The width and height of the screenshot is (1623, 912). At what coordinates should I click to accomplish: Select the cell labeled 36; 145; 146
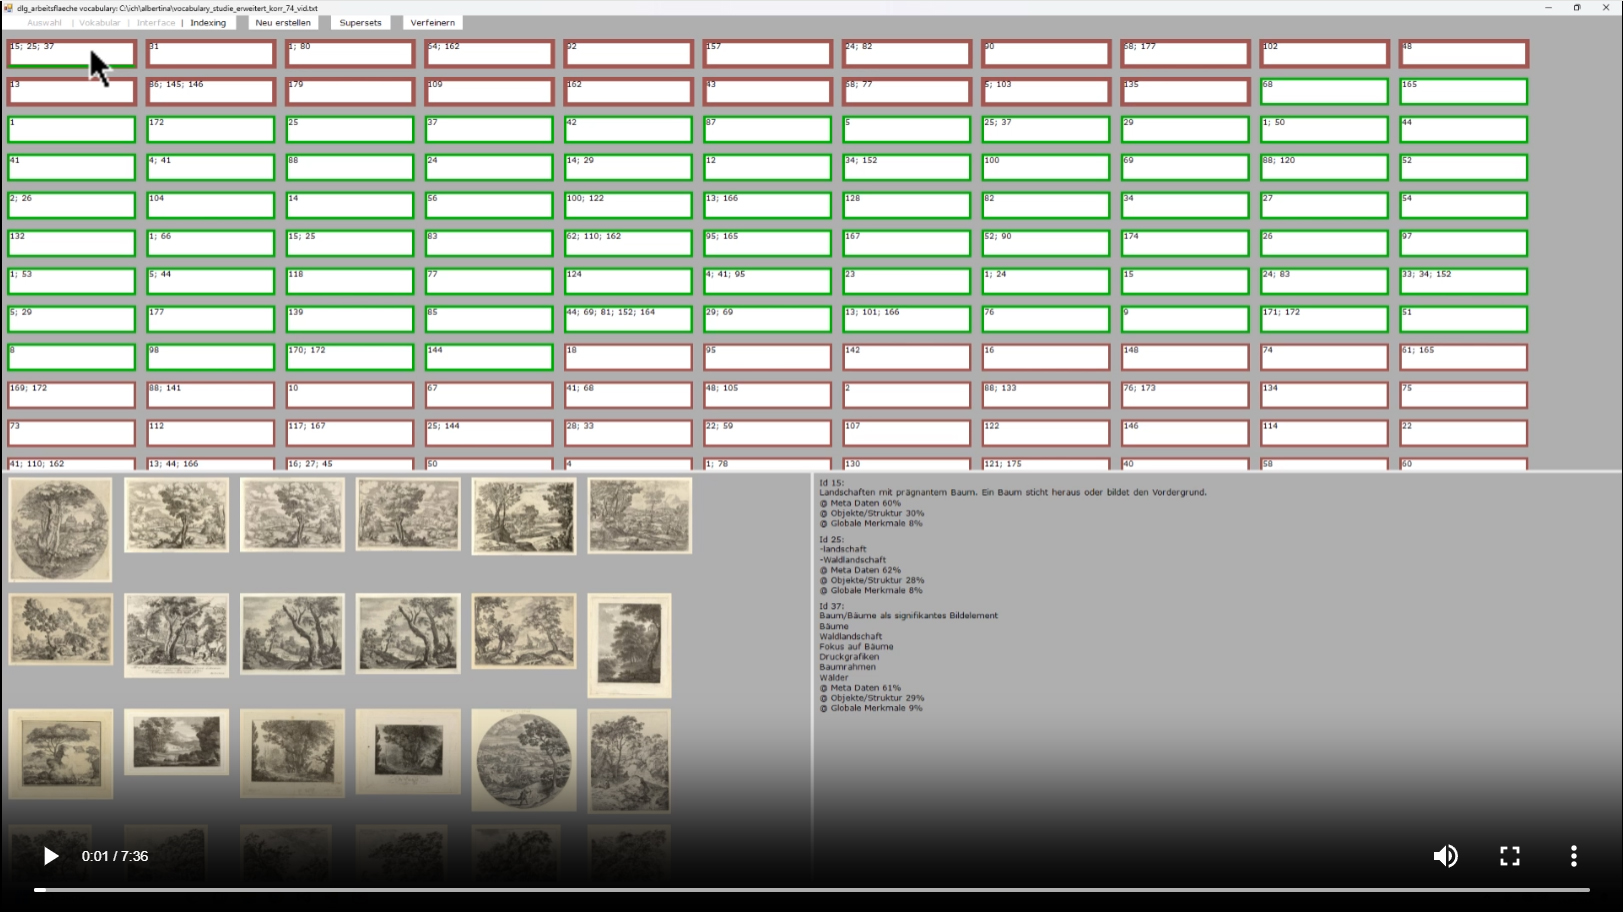(210, 92)
